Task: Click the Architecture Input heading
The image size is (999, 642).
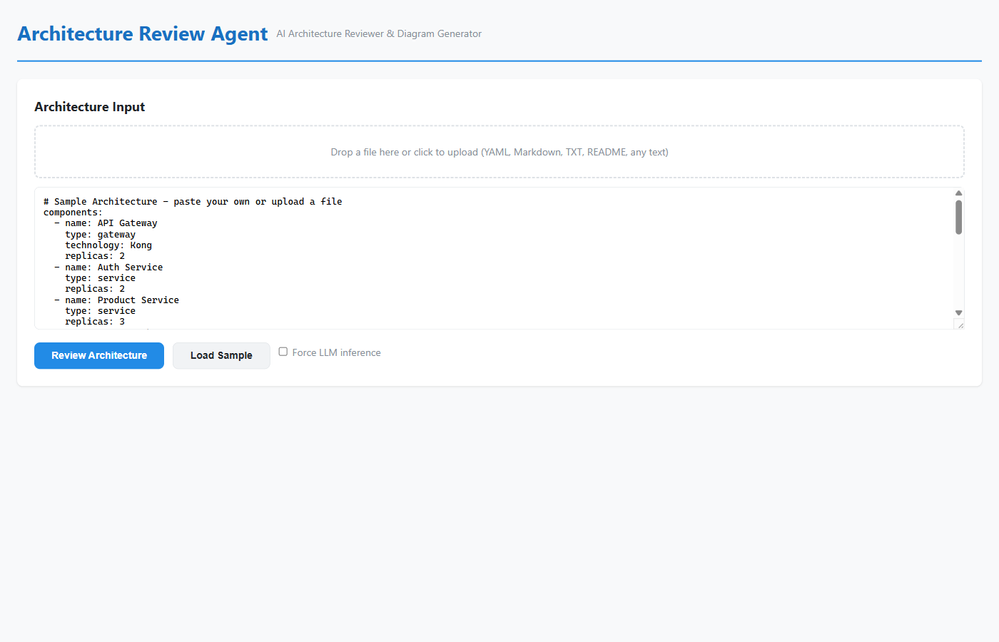Action: tap(90, 107)
